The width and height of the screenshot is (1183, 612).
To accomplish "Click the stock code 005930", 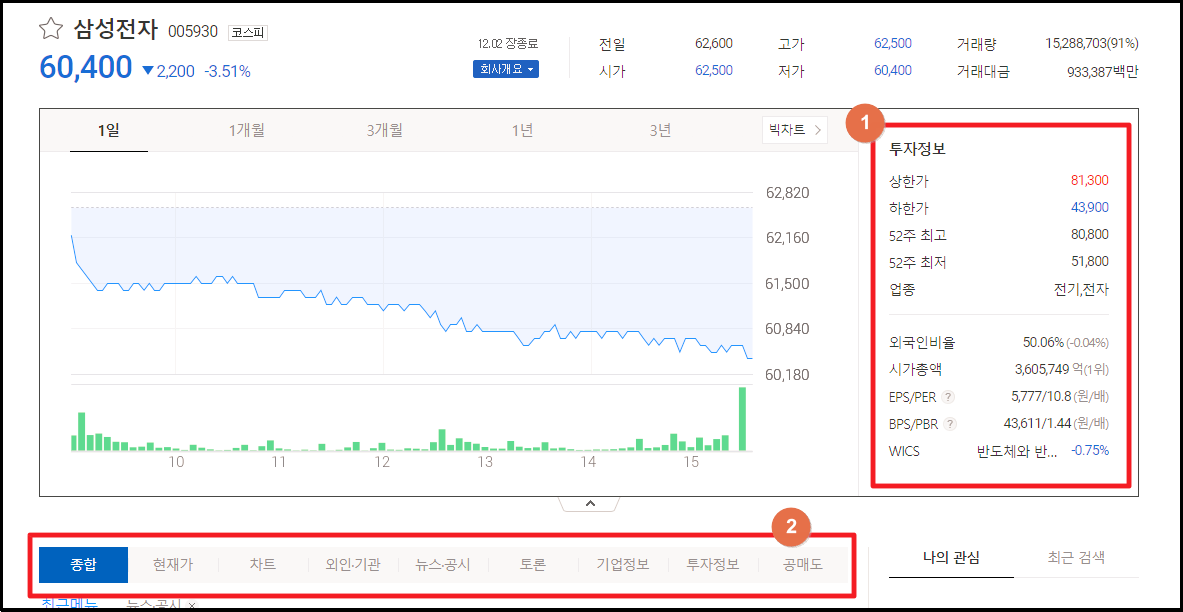I will [193, 32].
